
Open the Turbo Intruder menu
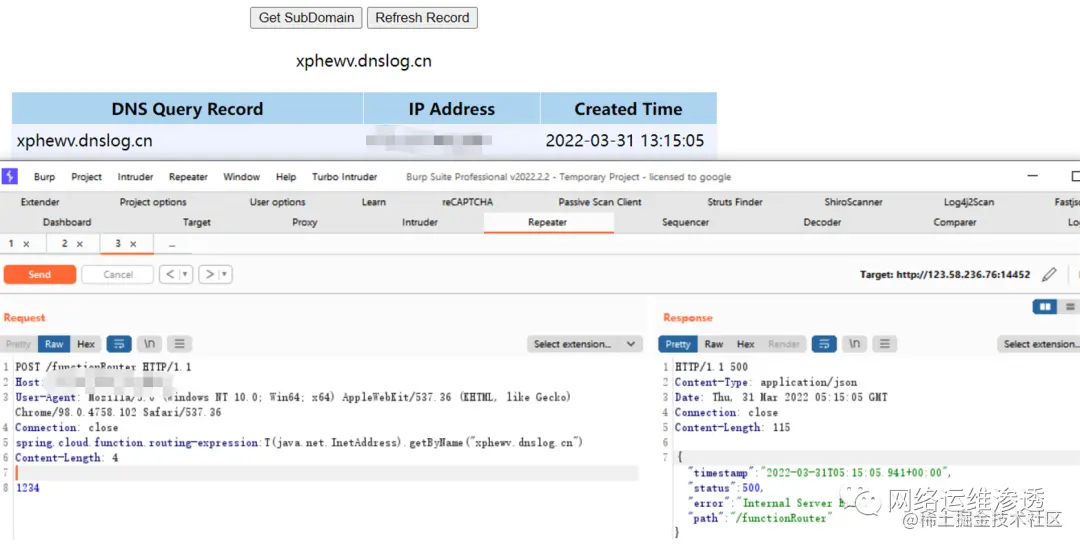coord(344,177)
